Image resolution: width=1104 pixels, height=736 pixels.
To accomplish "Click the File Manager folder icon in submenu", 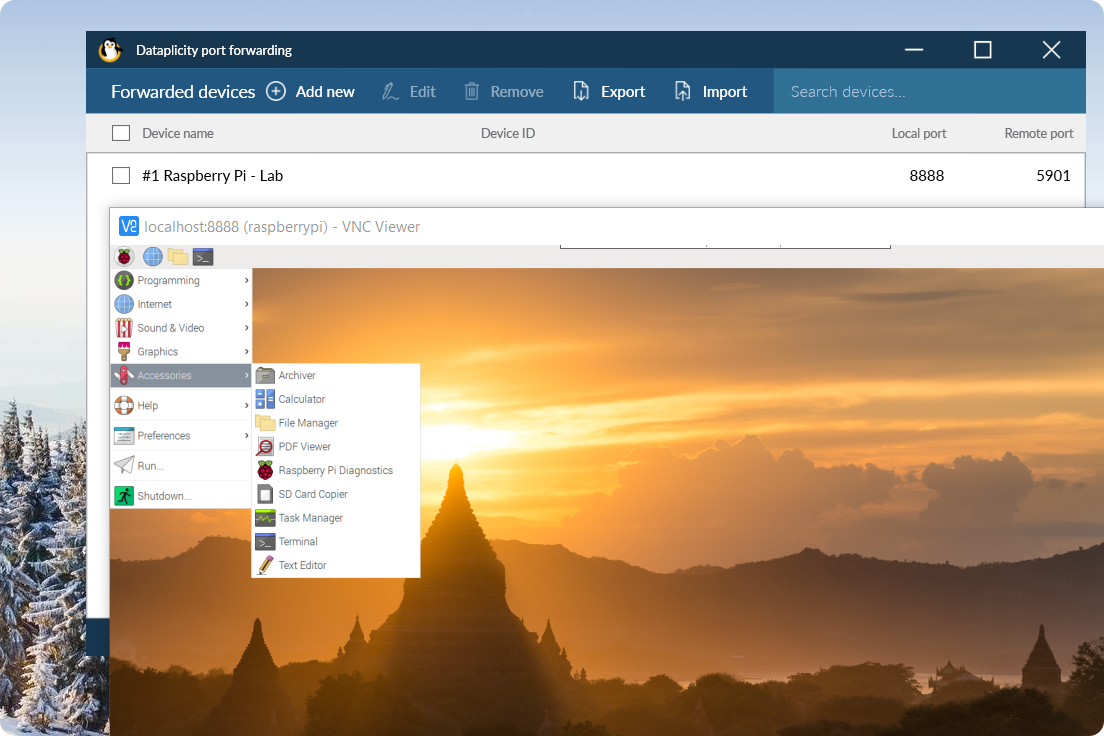I will [x=265, y=423].
